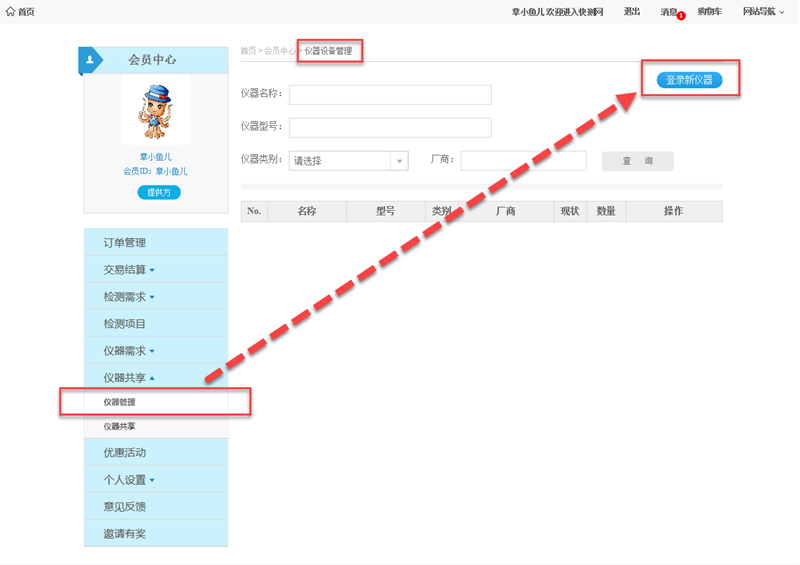This screenshot has height=565, width=800.
Task: Expand the 检测需求 sidebar section
Action: click(129, 297)
